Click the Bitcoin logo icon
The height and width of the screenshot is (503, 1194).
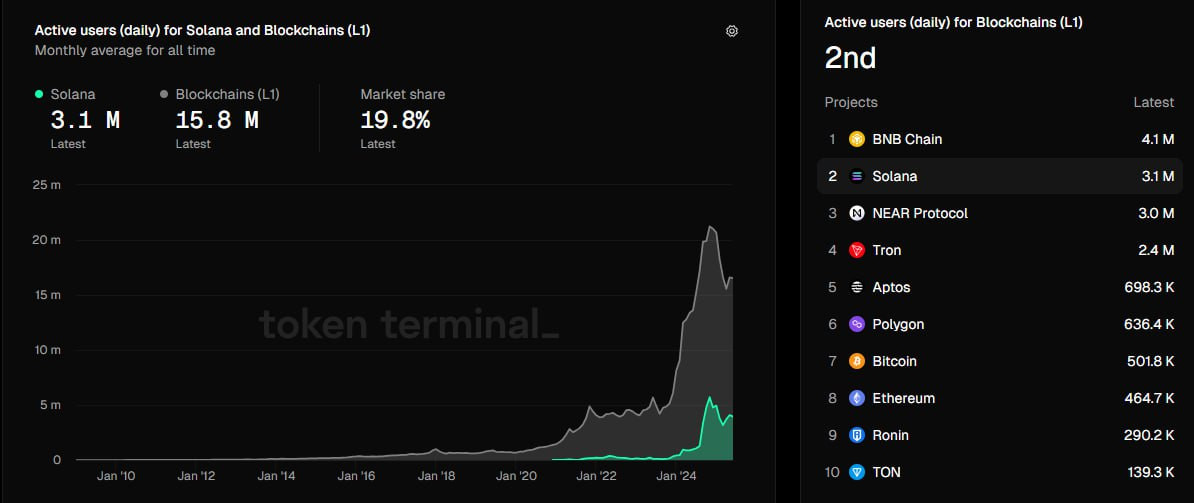click(857, 361)
